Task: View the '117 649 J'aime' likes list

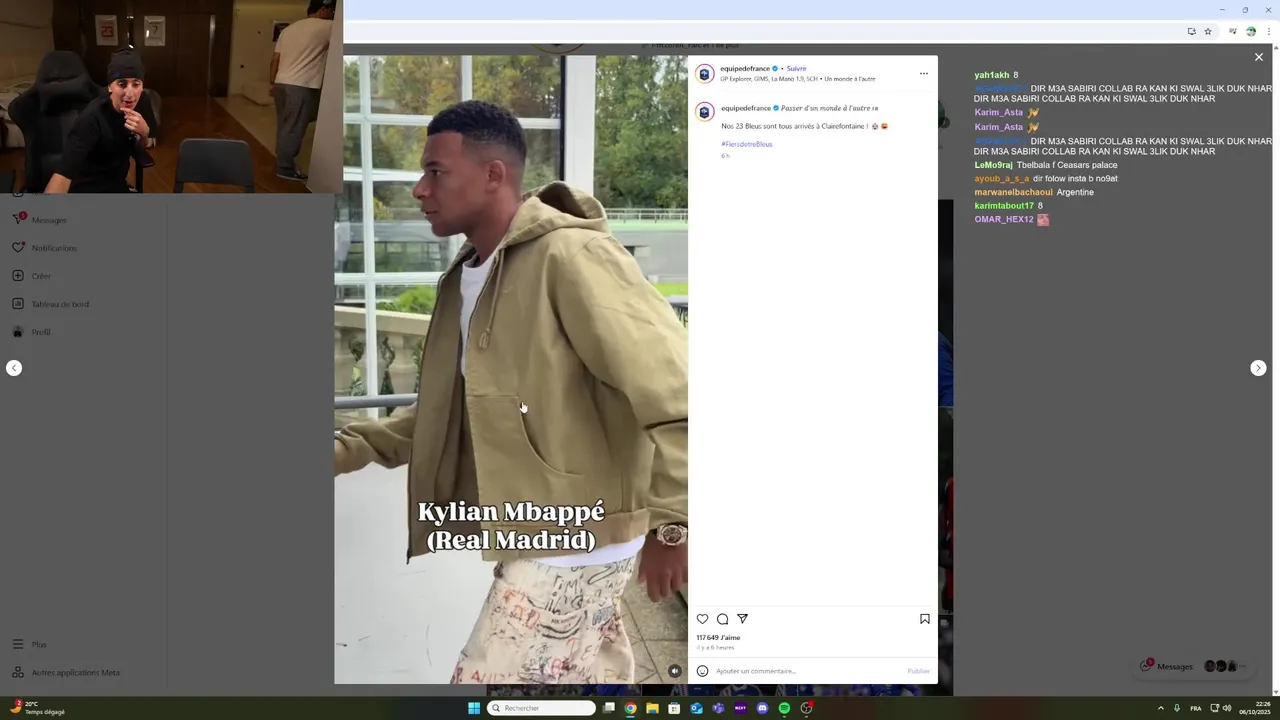Action: tap(718, 638)
